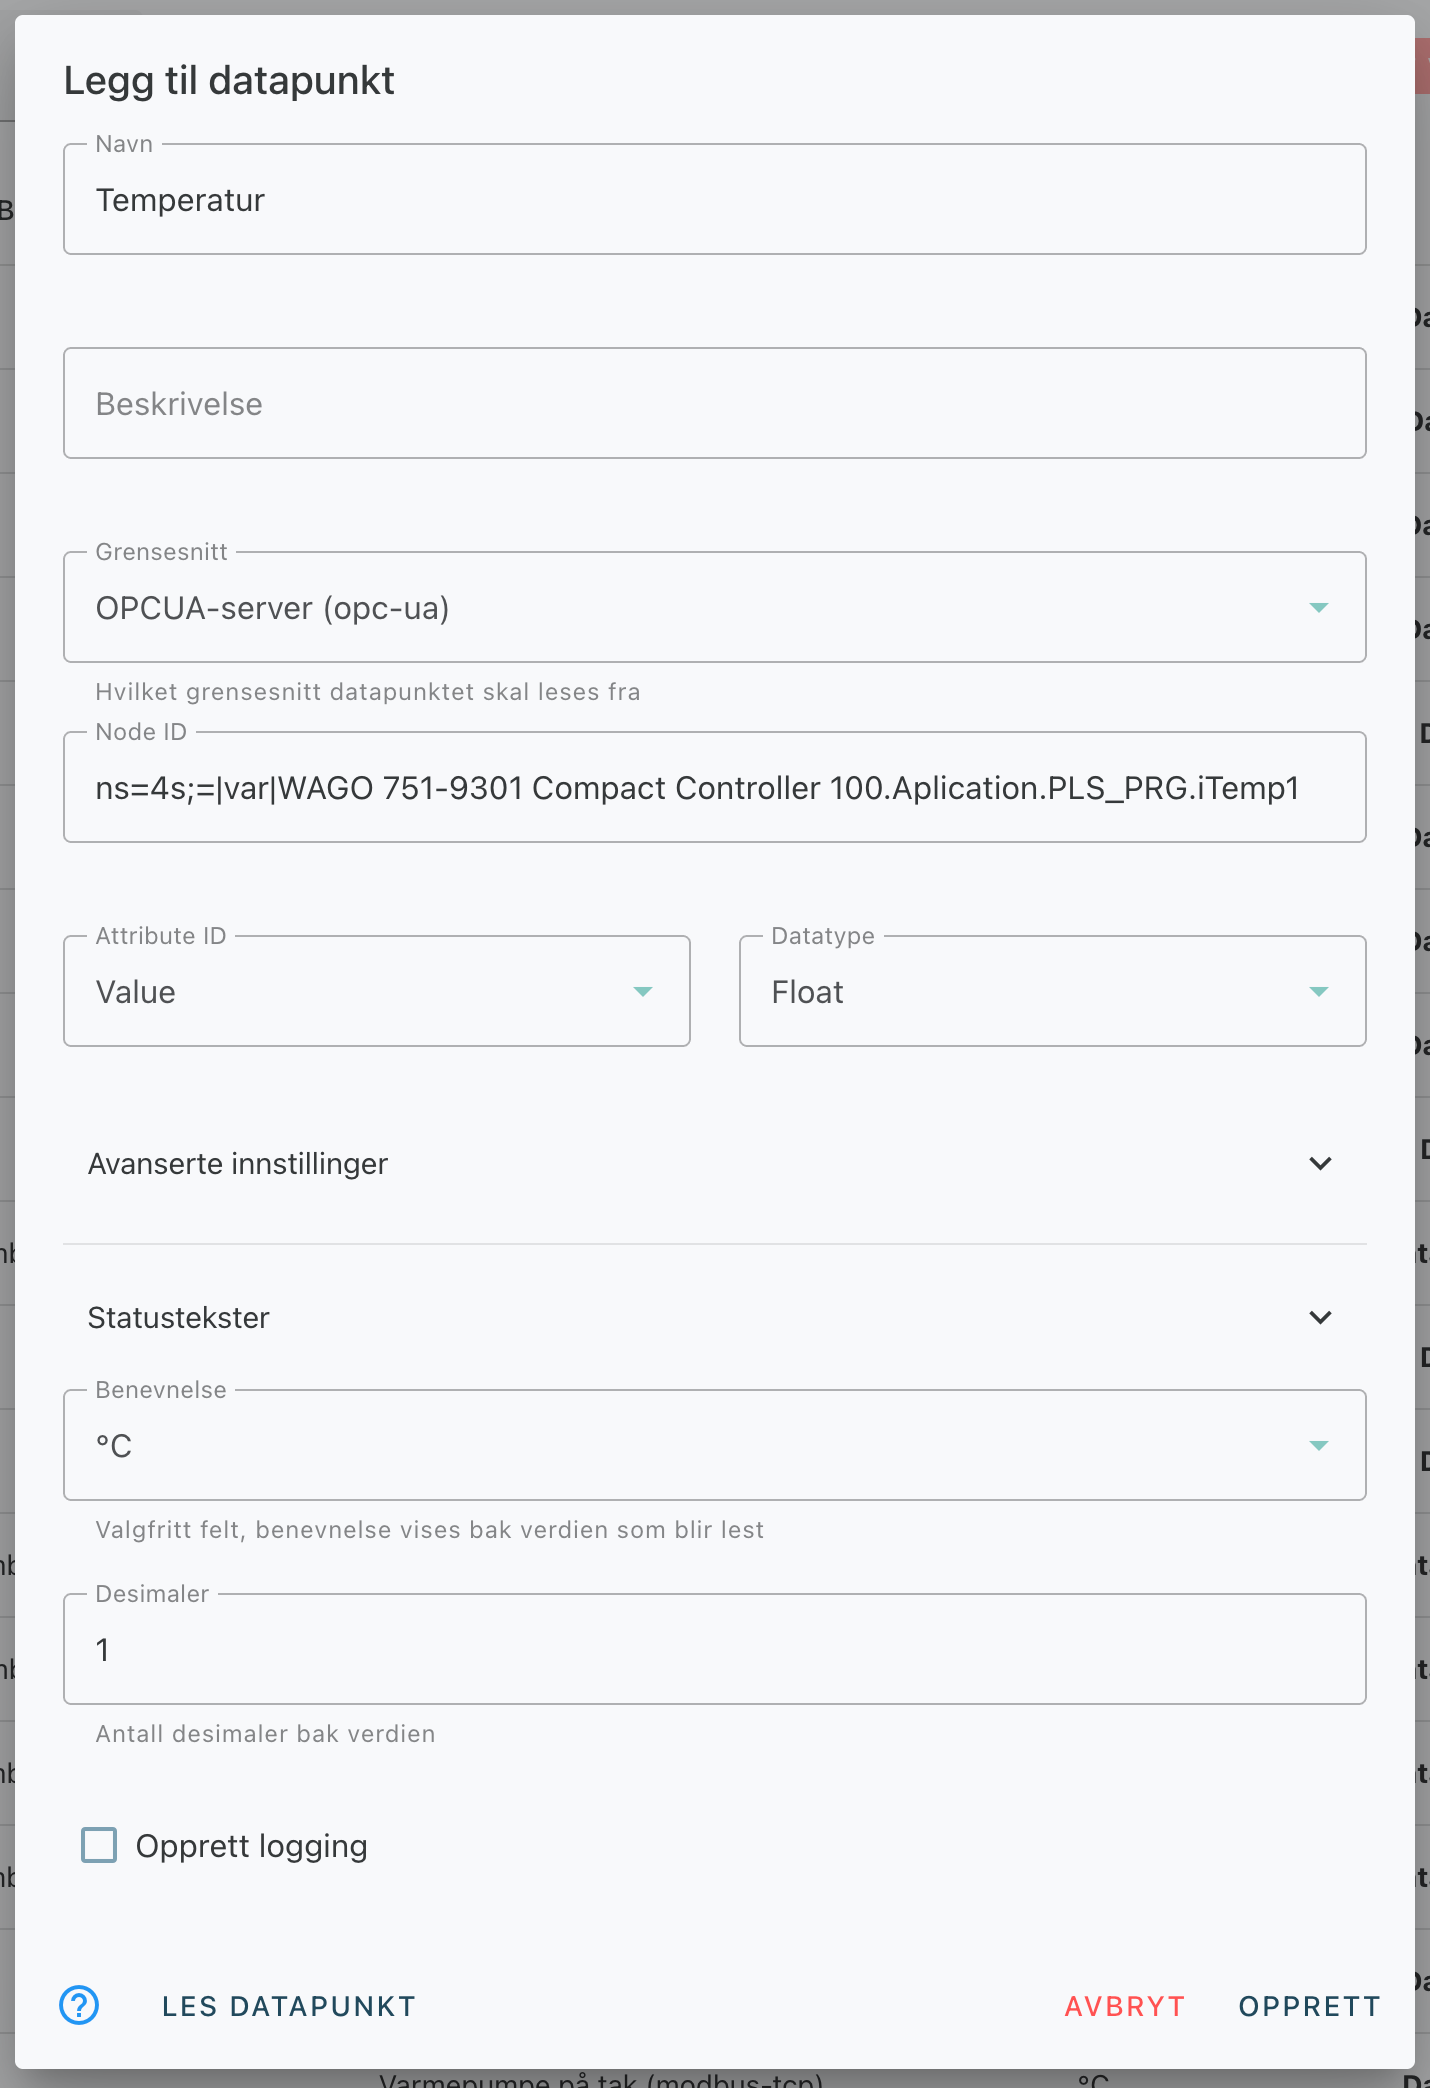Click the Avanserte innstillinger chevron icon
The height and width of the screenshot is (2088, 1430).
[1320, 1164]
